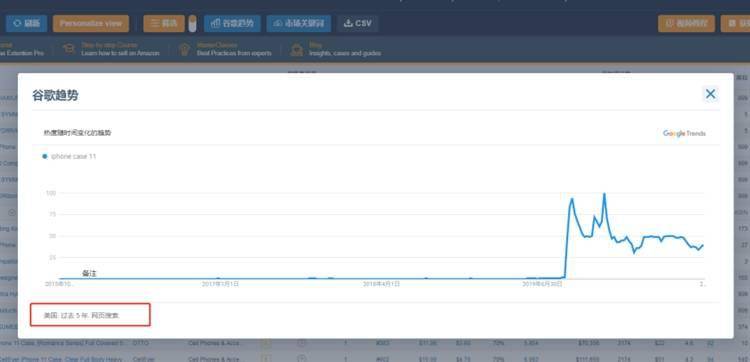Image resolution: width=750 pixels, height=362 pixels.
Task: Open the orange filter button with list icon
Action: 164,23
